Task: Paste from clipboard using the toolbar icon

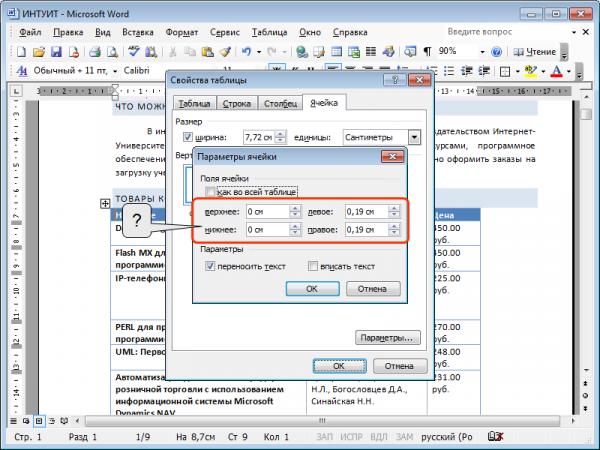Action: coord(207,52)
